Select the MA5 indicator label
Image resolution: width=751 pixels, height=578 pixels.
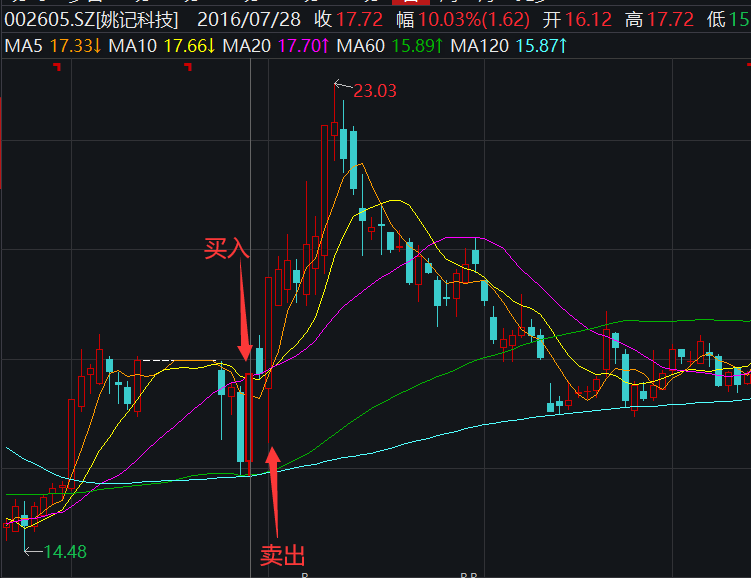tap(24, 45)
